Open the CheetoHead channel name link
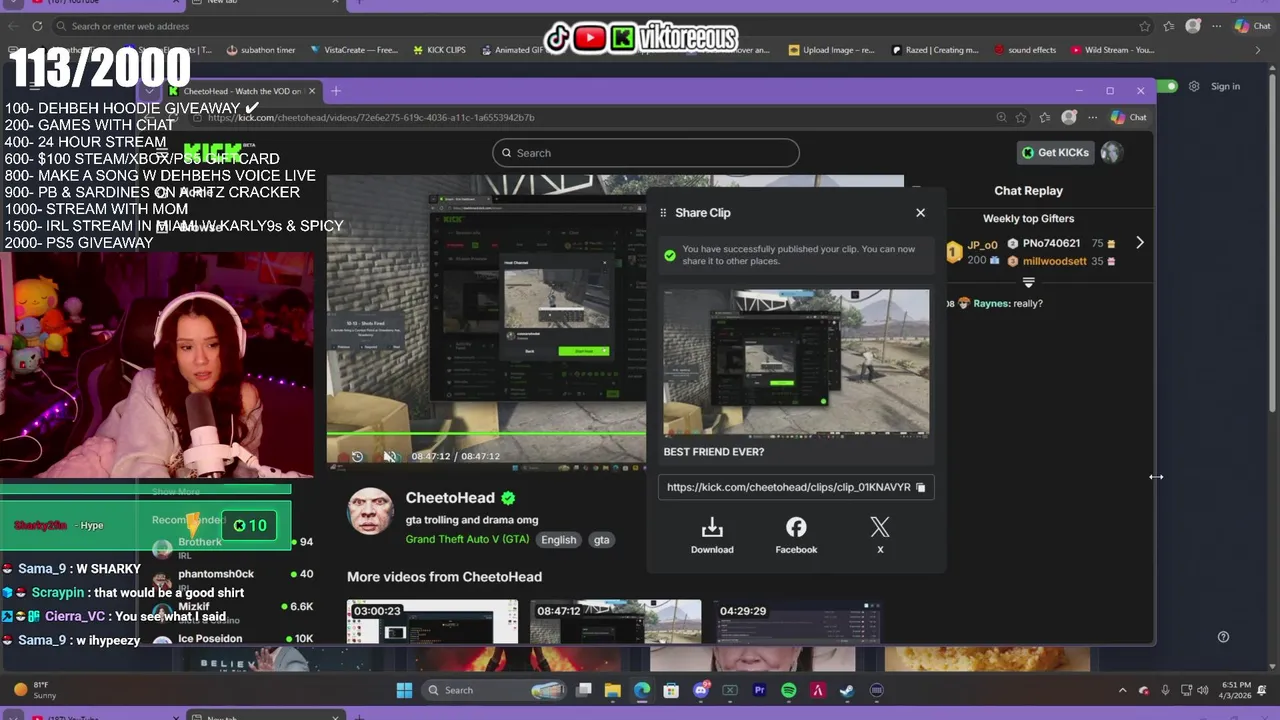The height and width of the screenshot is (720, 1280). pyautogui.click(x=450, y=498)
